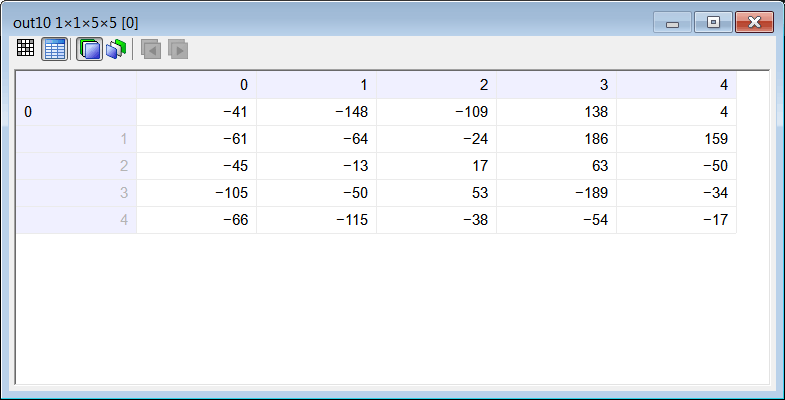This screenshot has height=400, width=785.
Task: Select row header 4
Action: coord(76,220)
